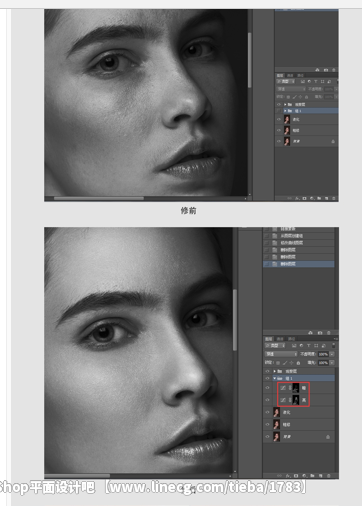
Task: Hide the 组 1 group in the after screenshot
Action: click(x=267, y=378)
